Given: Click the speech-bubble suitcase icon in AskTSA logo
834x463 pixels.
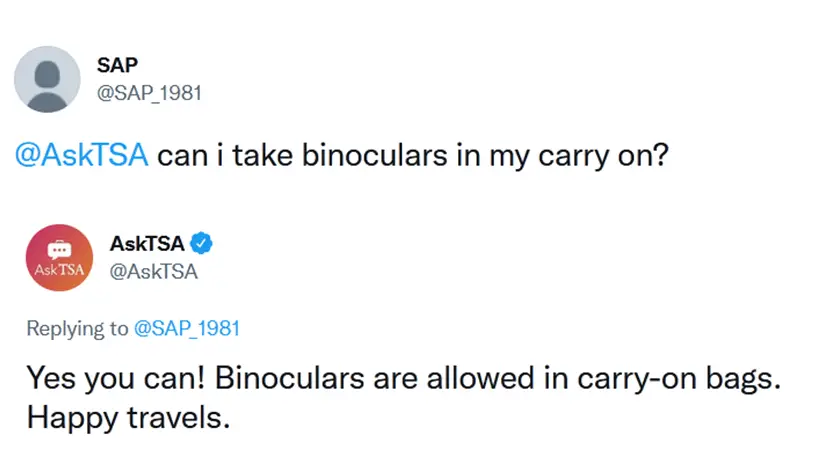Looking at the screenshot, I should (59, 249).
